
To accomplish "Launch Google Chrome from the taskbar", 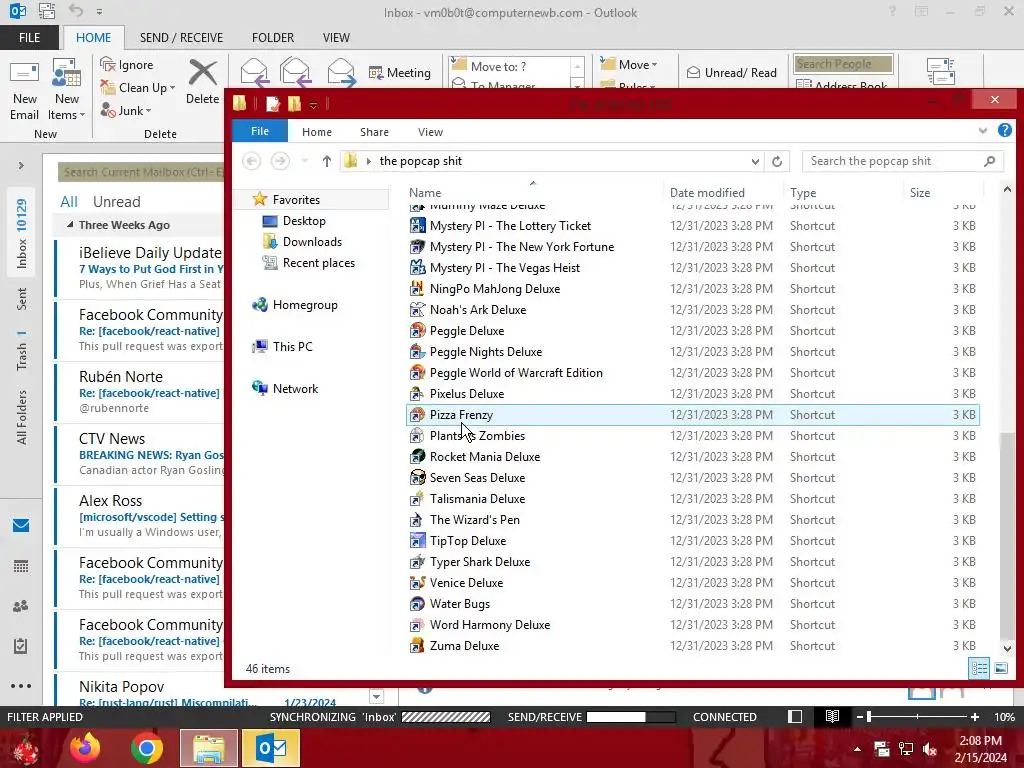I will pos(146,748).
